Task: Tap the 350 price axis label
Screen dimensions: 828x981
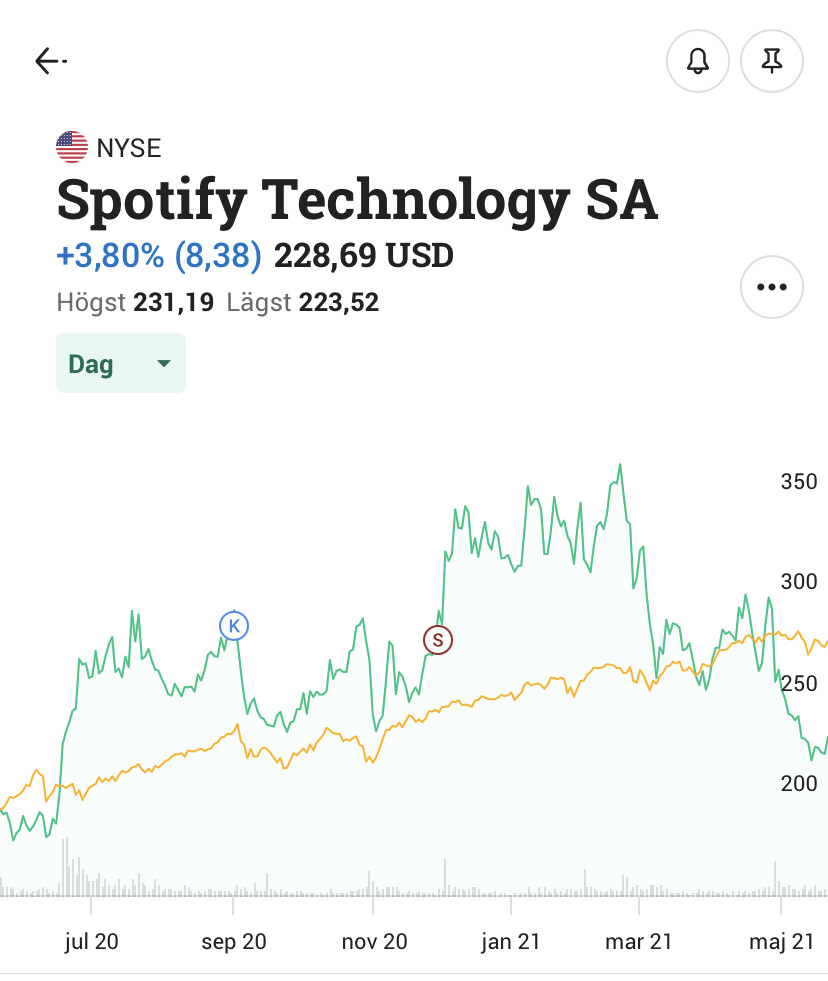Action: pyautogui.click(x=798, y=482)
